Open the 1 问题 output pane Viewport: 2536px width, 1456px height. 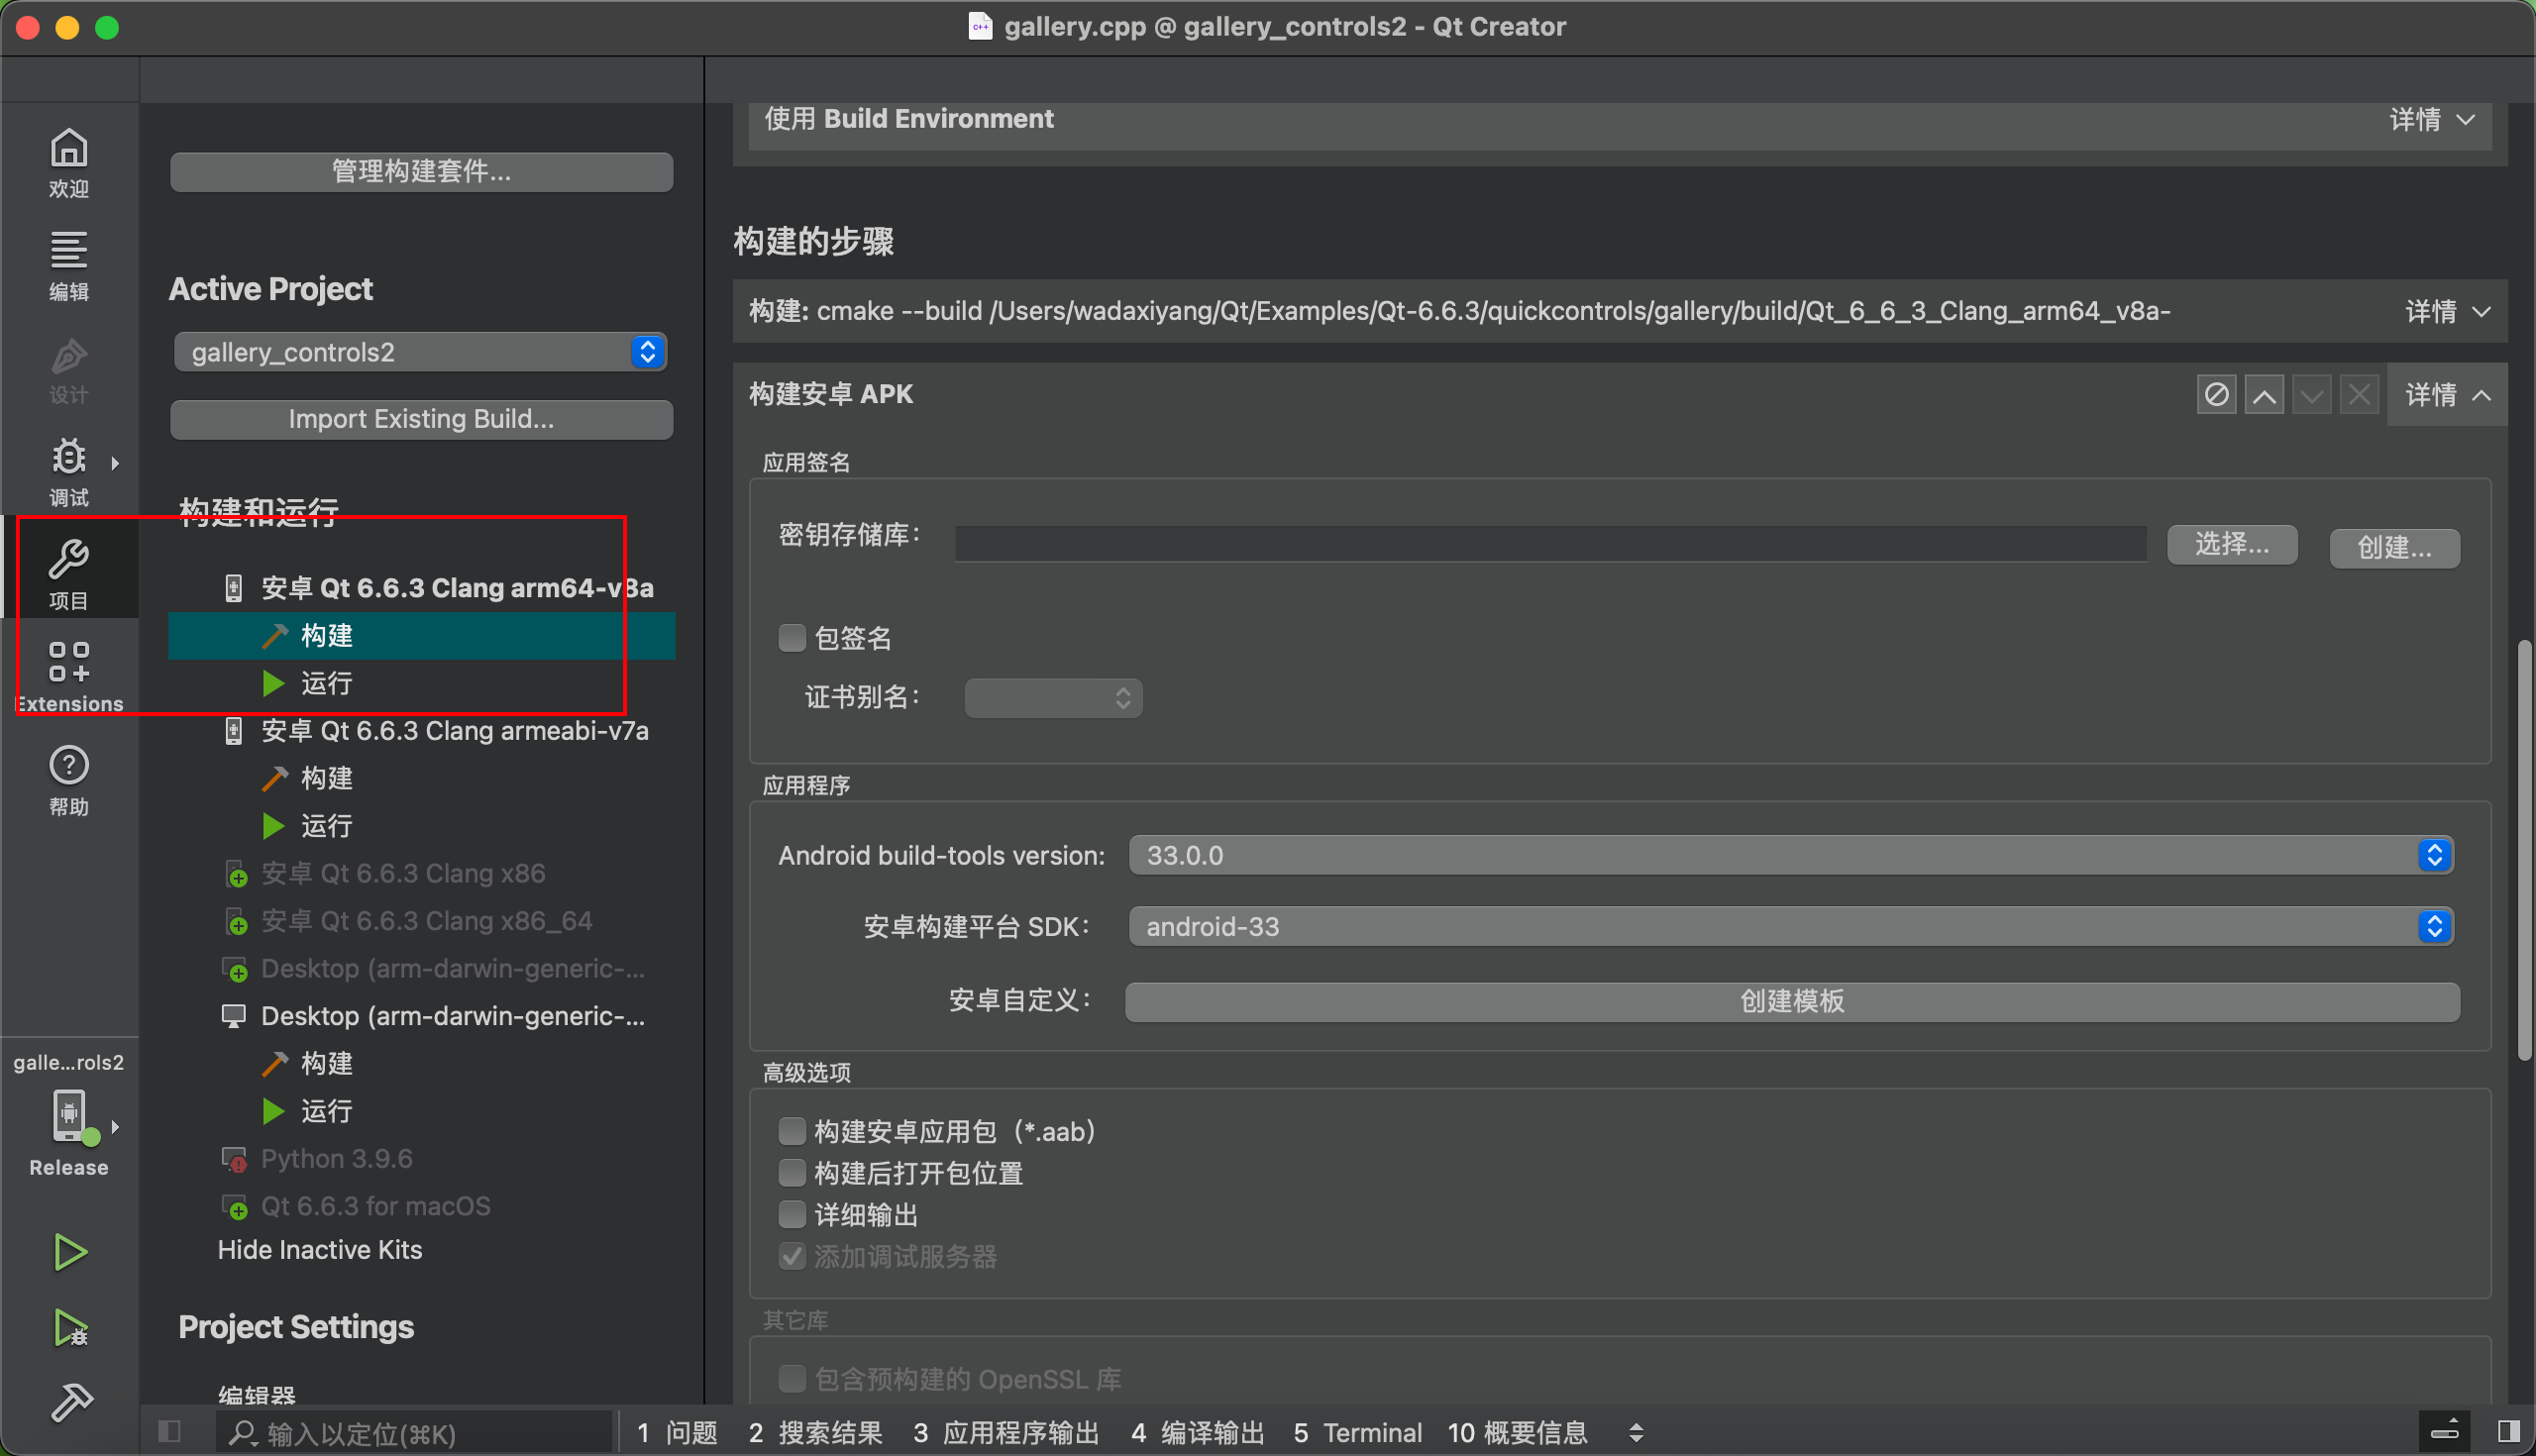677,1432
